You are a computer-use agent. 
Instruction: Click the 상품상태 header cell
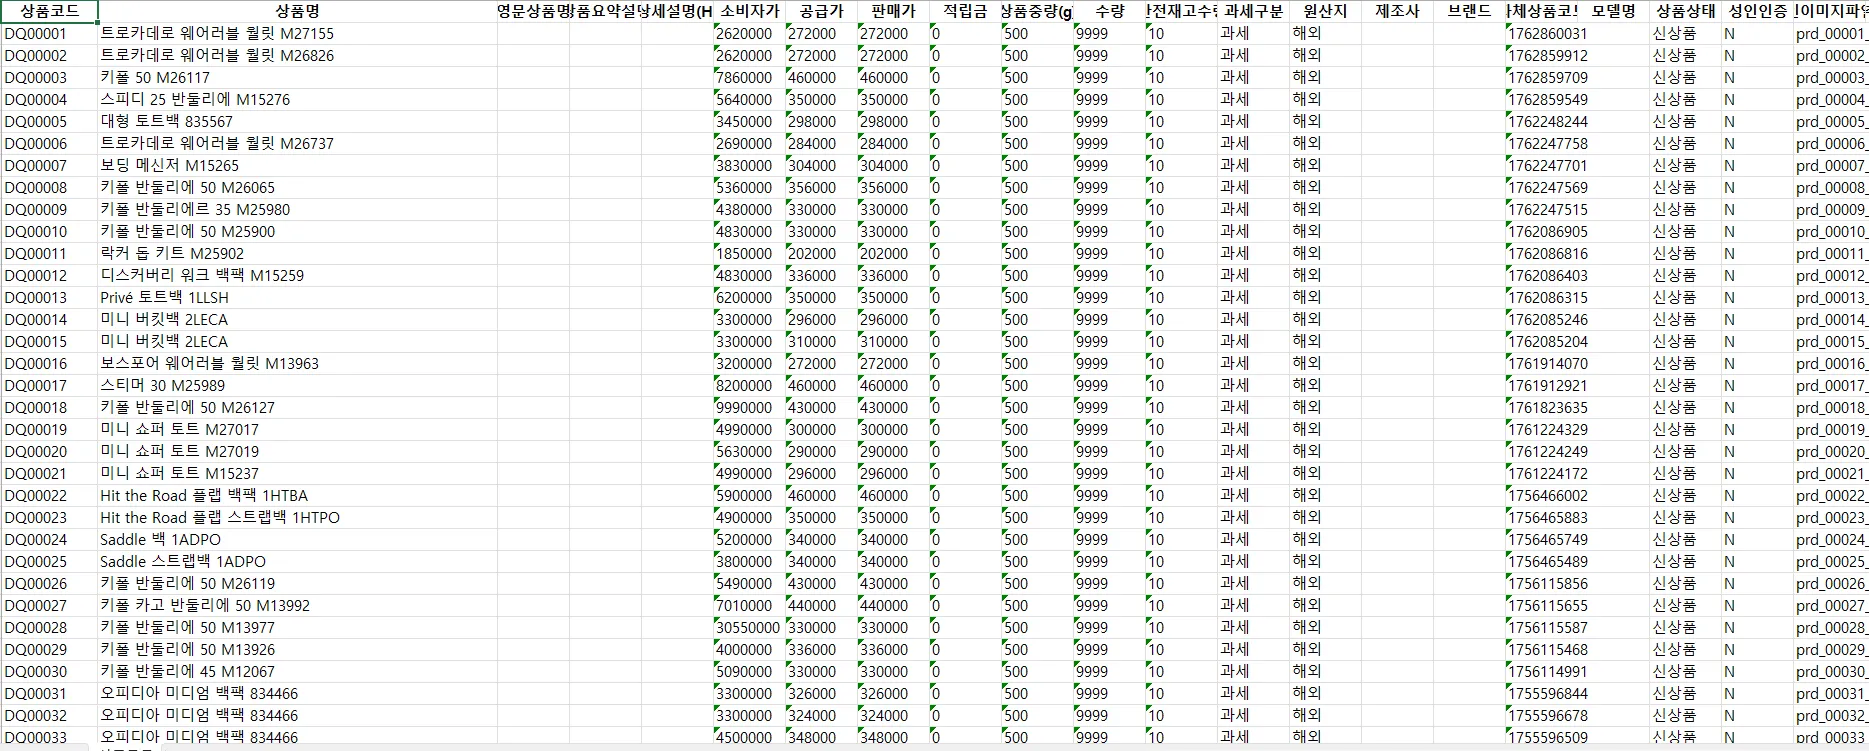tap(1685, 11)
